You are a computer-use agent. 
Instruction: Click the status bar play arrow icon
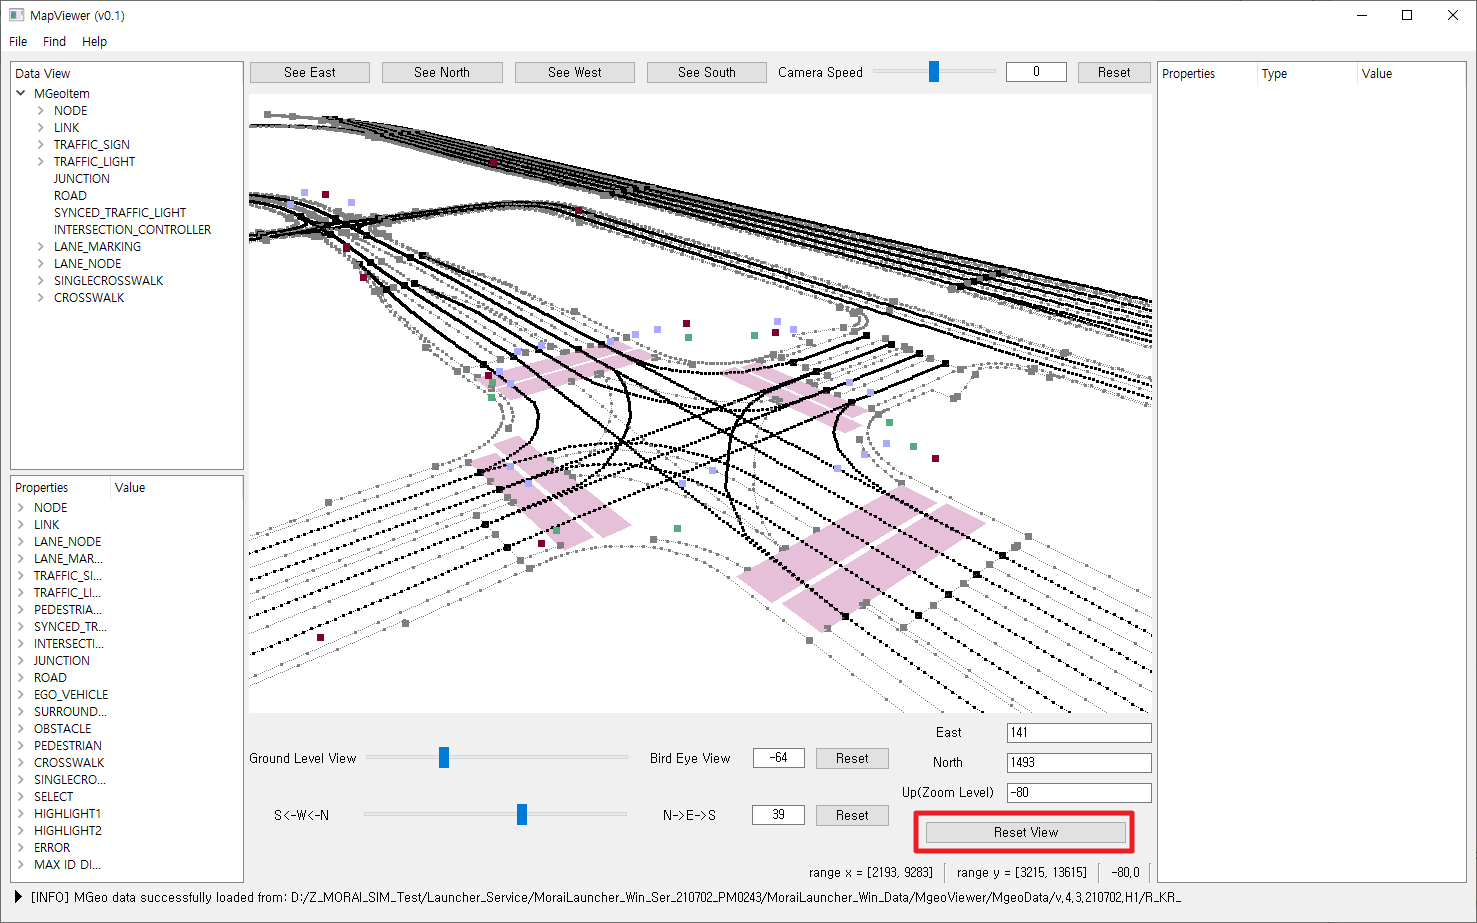point(18,897)
